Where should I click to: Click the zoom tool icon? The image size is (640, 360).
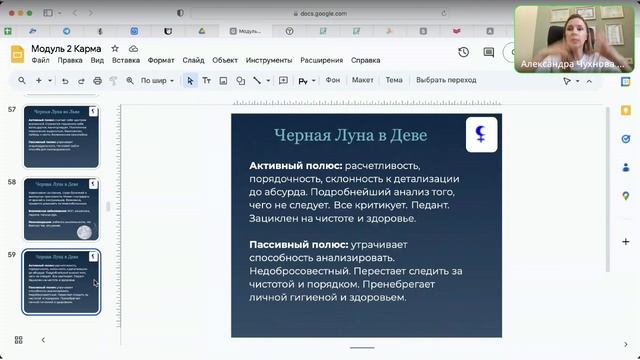(130, 81)
